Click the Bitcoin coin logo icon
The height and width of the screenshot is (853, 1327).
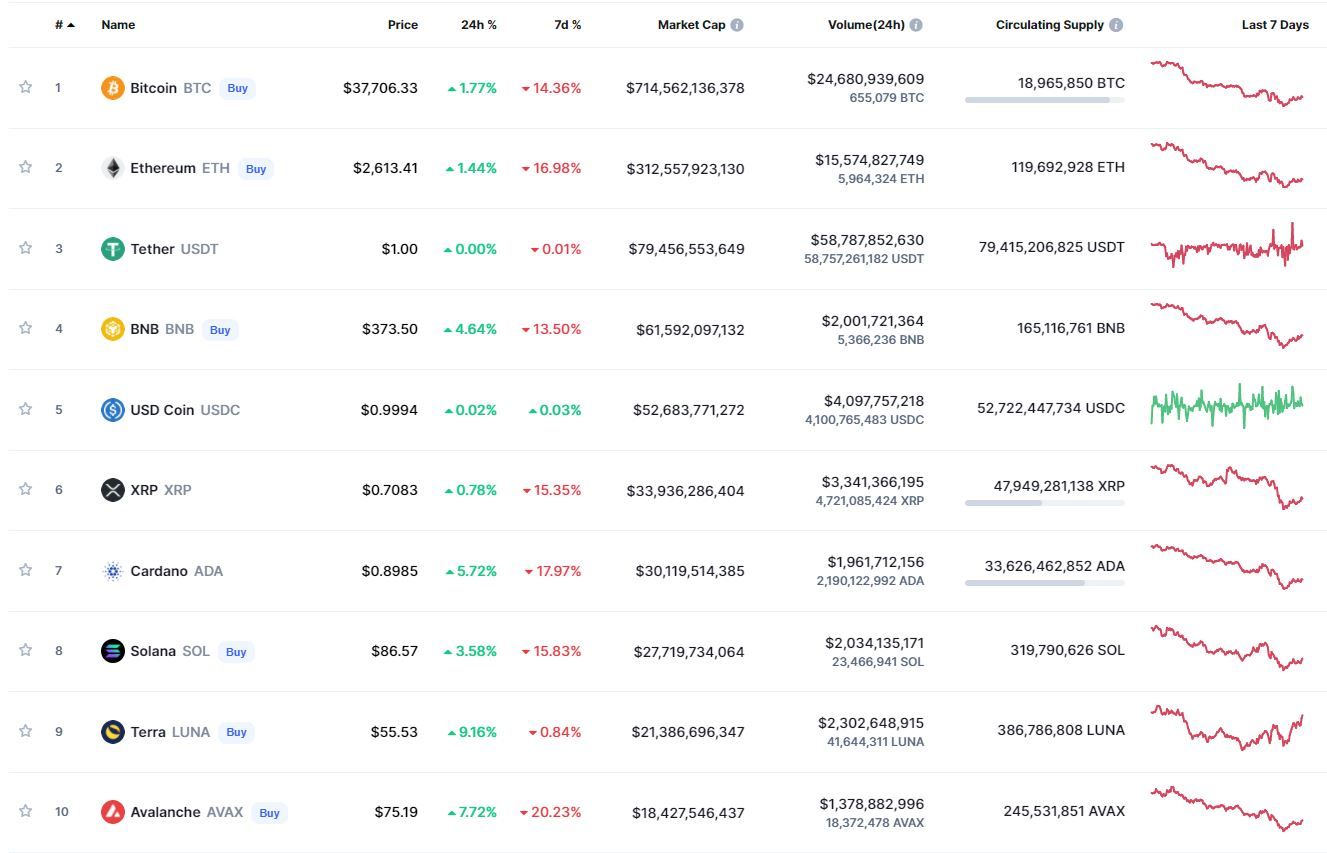113,88
